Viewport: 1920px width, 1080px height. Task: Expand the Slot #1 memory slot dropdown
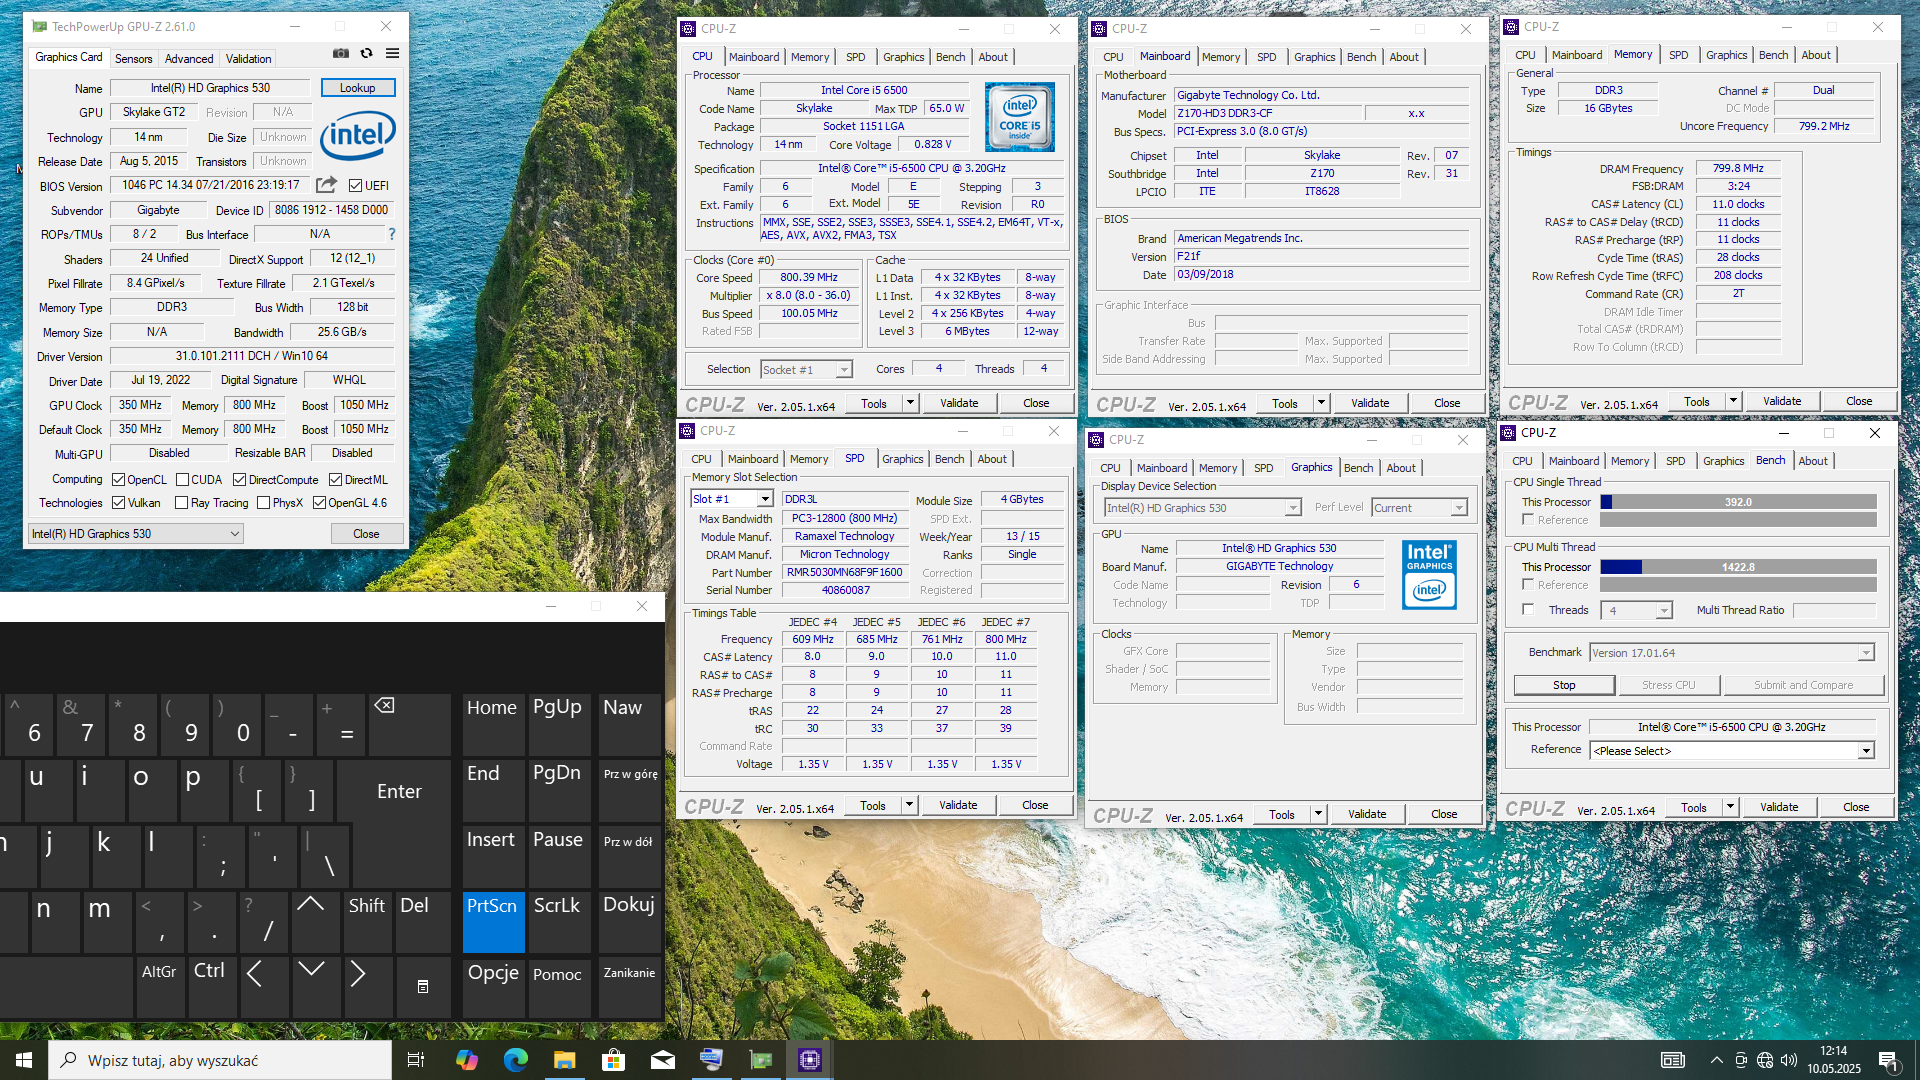765,499
